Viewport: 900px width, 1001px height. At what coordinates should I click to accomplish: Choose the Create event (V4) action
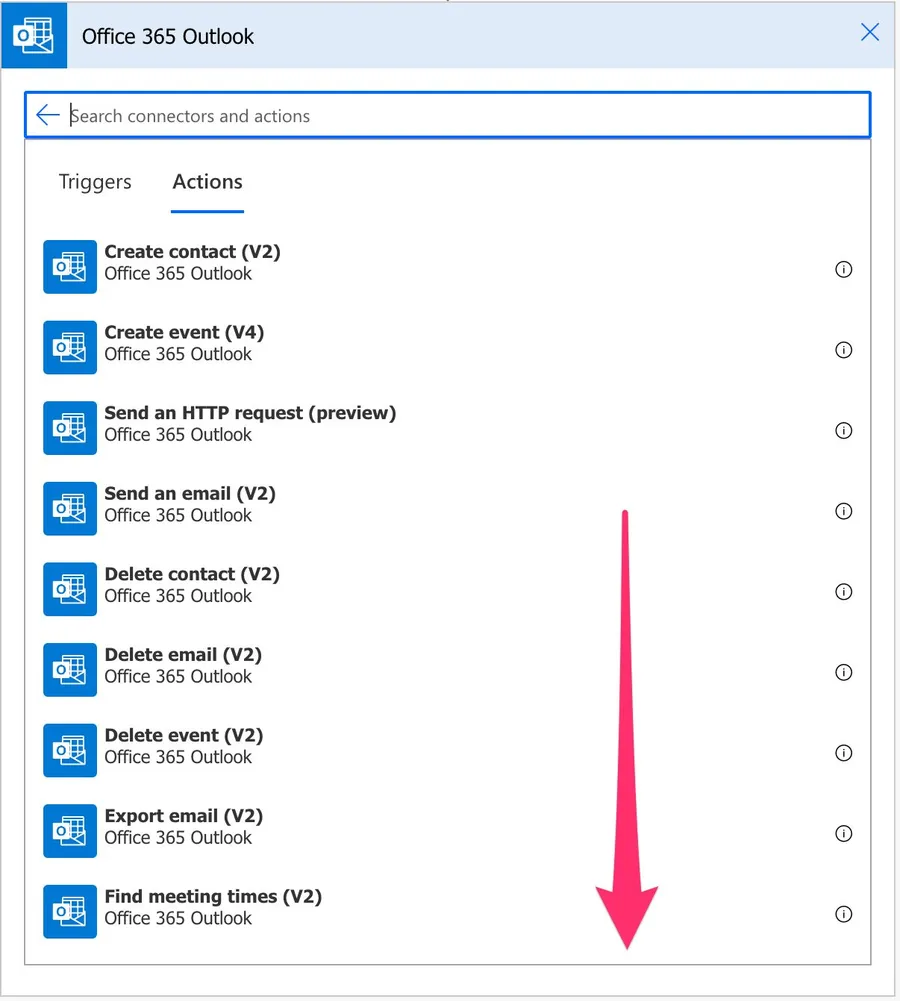click(184, 333)
